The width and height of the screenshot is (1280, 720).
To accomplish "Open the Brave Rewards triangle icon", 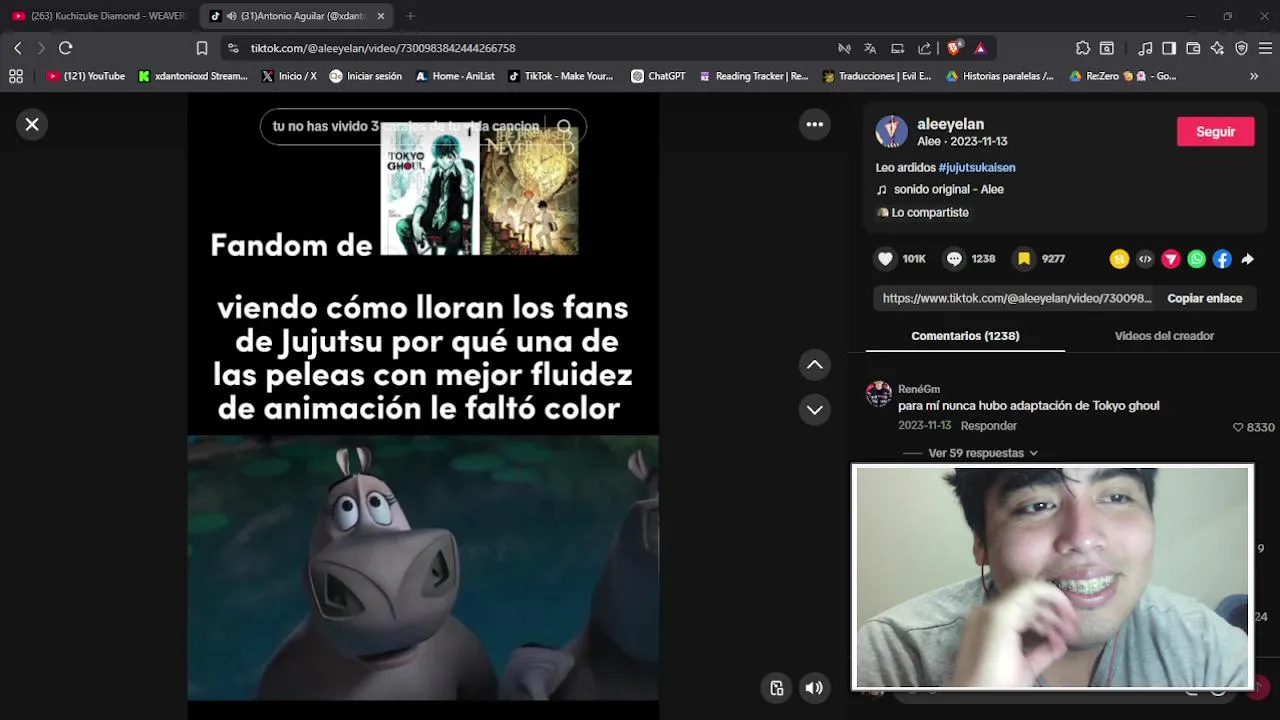I will [980, 48].
